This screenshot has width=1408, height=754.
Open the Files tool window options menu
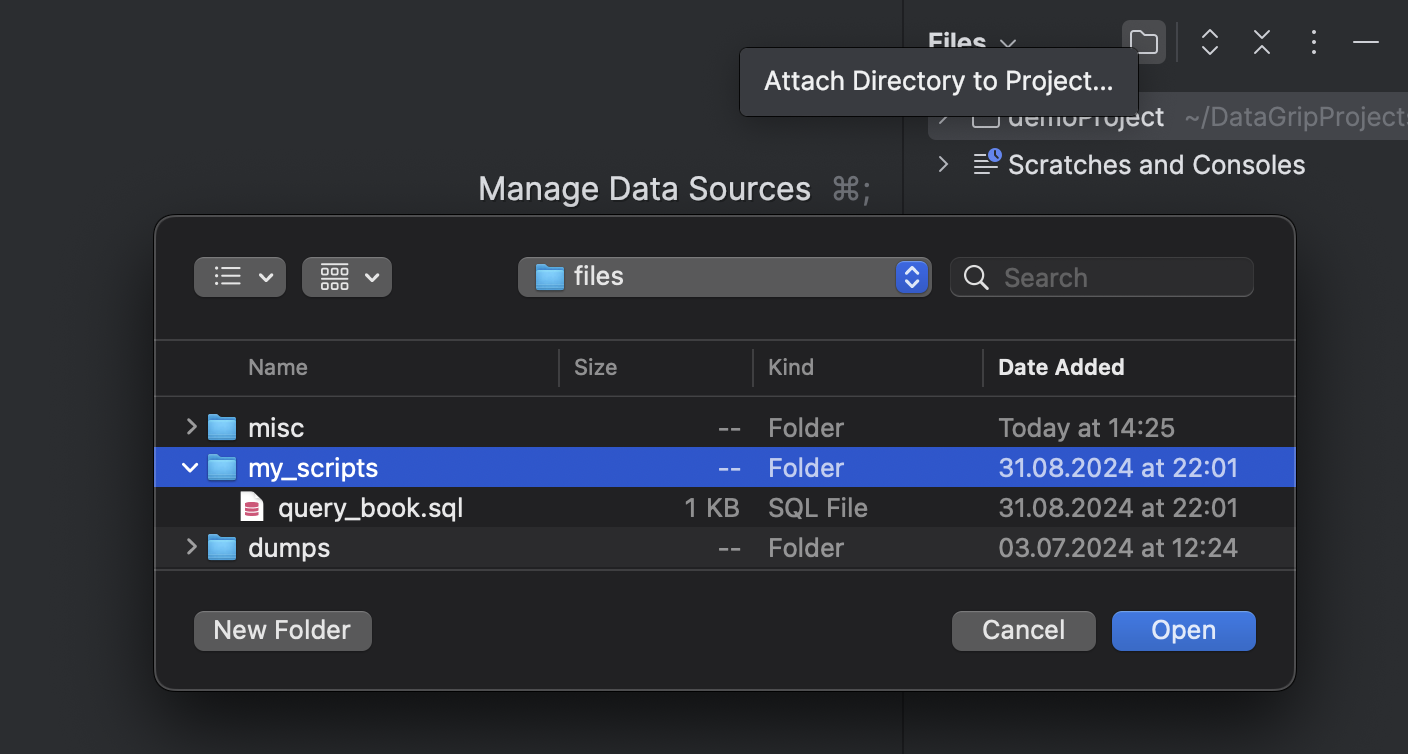click(x=1313, y=42)
